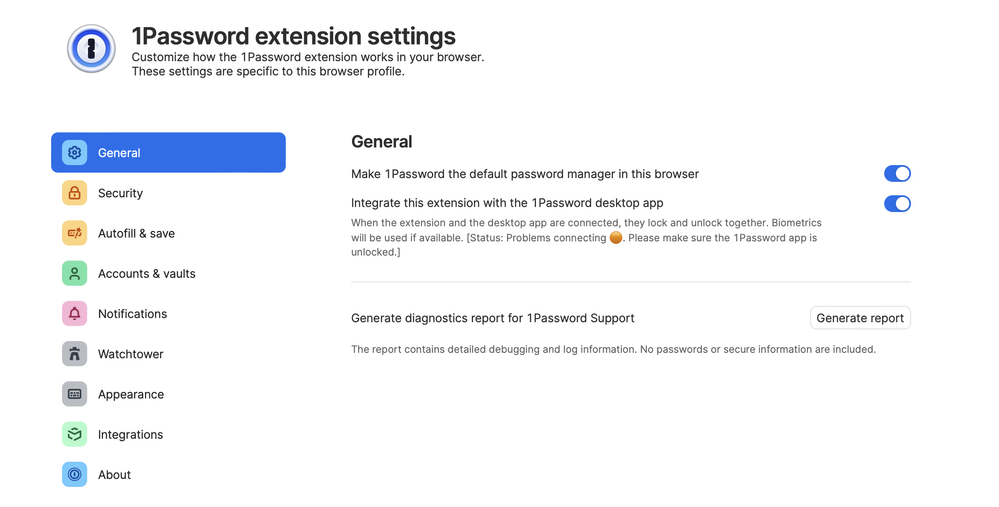Click the orange connection status indicator

point(617,238)
